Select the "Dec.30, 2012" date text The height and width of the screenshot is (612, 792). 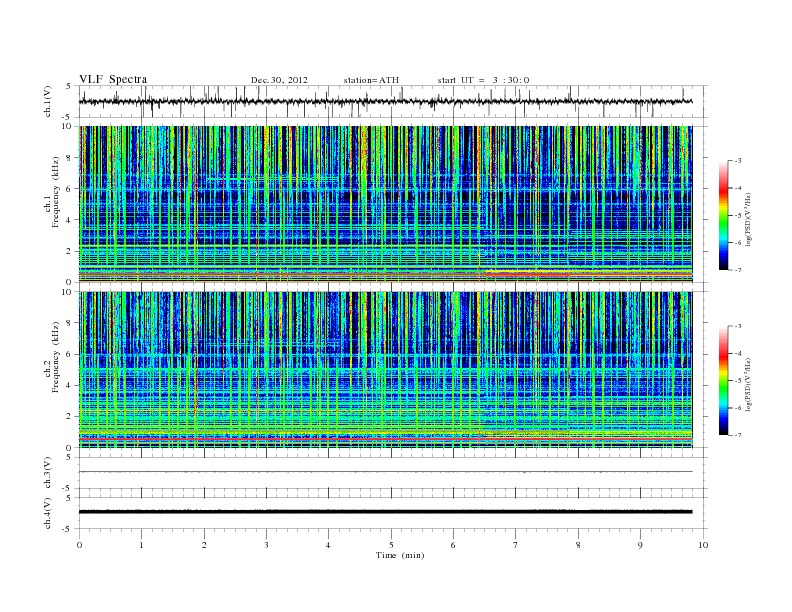coord(279,80)
